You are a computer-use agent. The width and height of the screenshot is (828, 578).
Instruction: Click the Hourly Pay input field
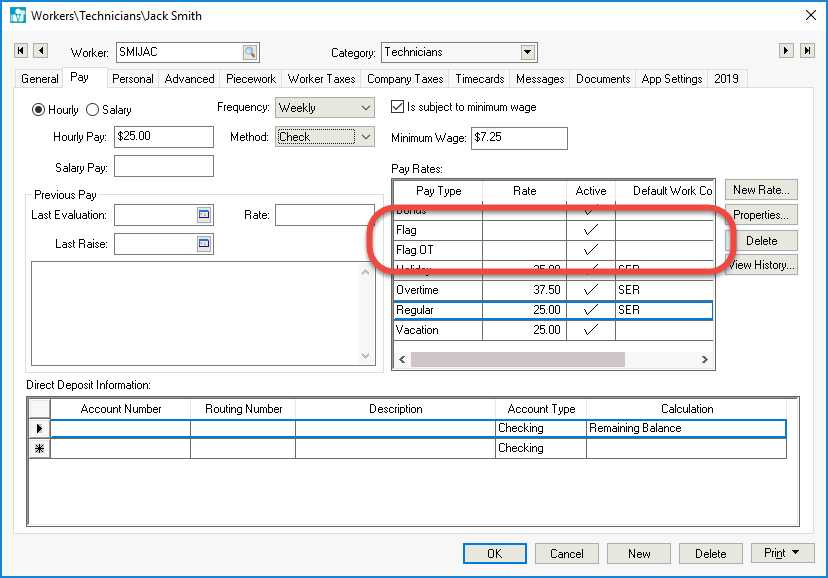[164, 137]
